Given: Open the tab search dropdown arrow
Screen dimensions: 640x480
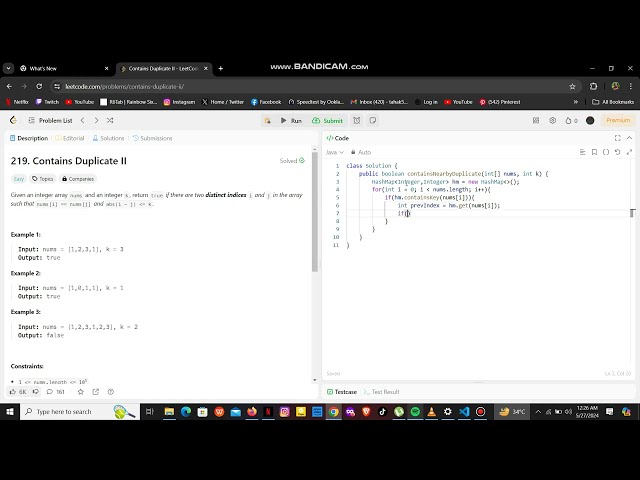Looking at the screenshot, I should pos(8,69).
